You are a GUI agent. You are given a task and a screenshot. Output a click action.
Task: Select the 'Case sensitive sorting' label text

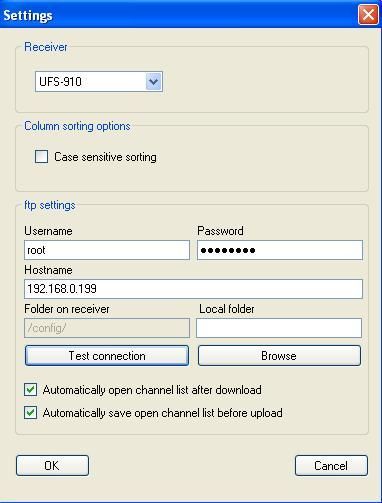click(105, 157)
